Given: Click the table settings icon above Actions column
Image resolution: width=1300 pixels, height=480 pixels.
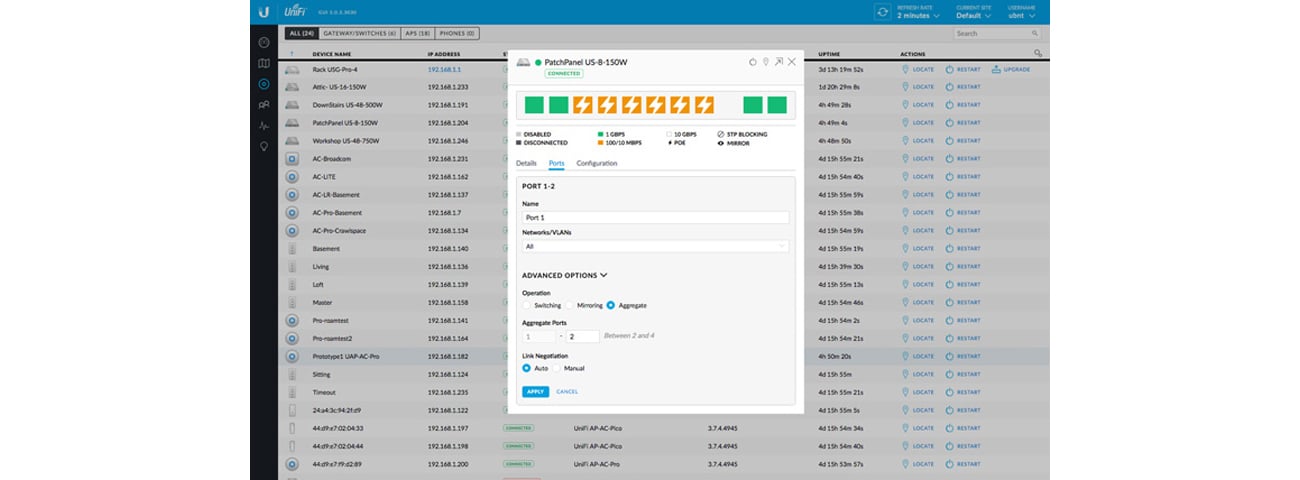Looking at the screenshot, I should 1037,54.
